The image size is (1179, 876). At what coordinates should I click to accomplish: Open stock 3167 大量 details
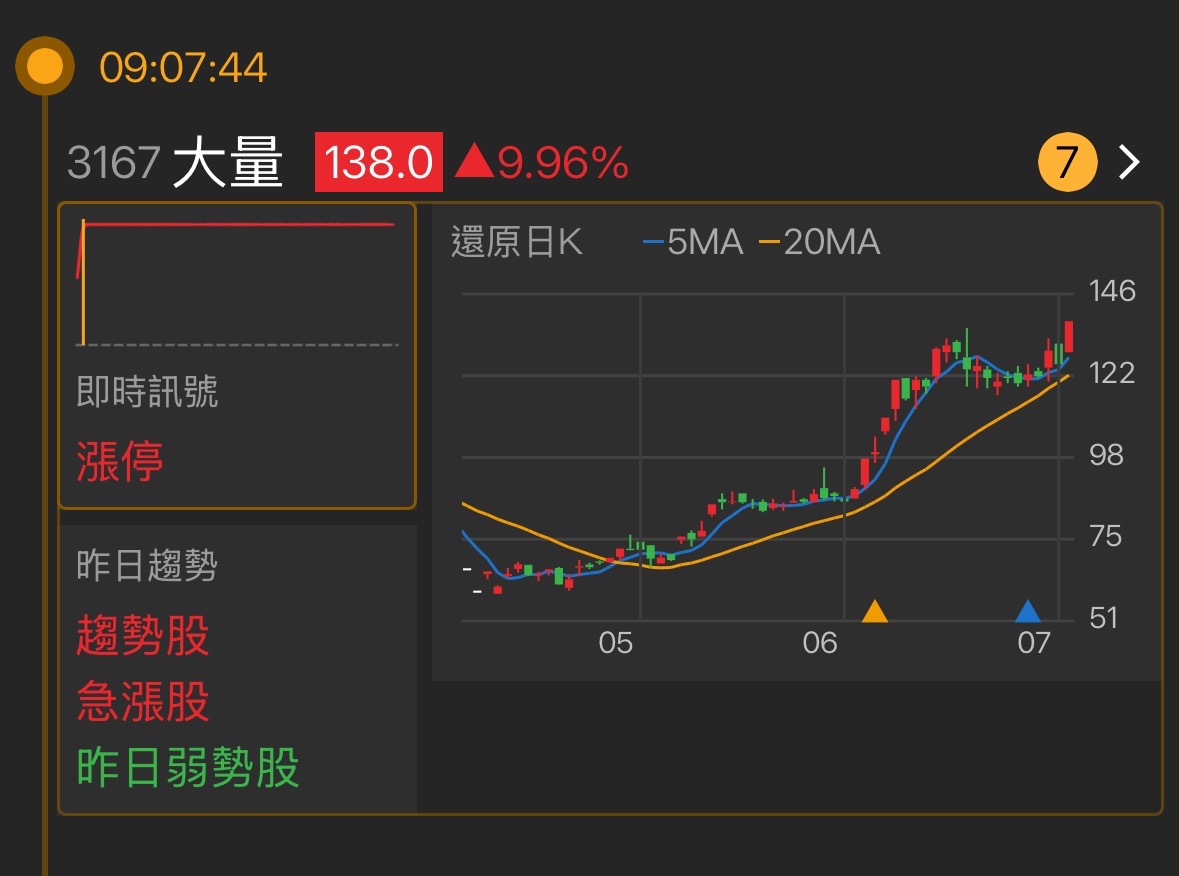coord(176,162)
